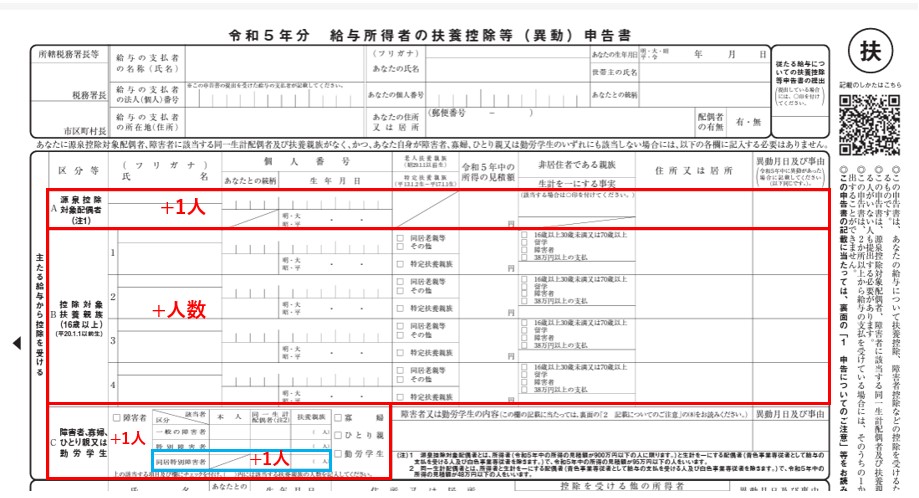Click the 生計を一にする事実 header
Image resolution: width=919 pixels, height=498 pixels.
point(577,183)
